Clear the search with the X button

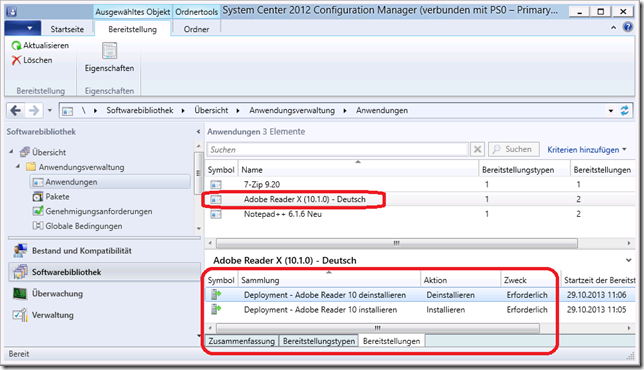pyautogui.click(x=477, y=149)
